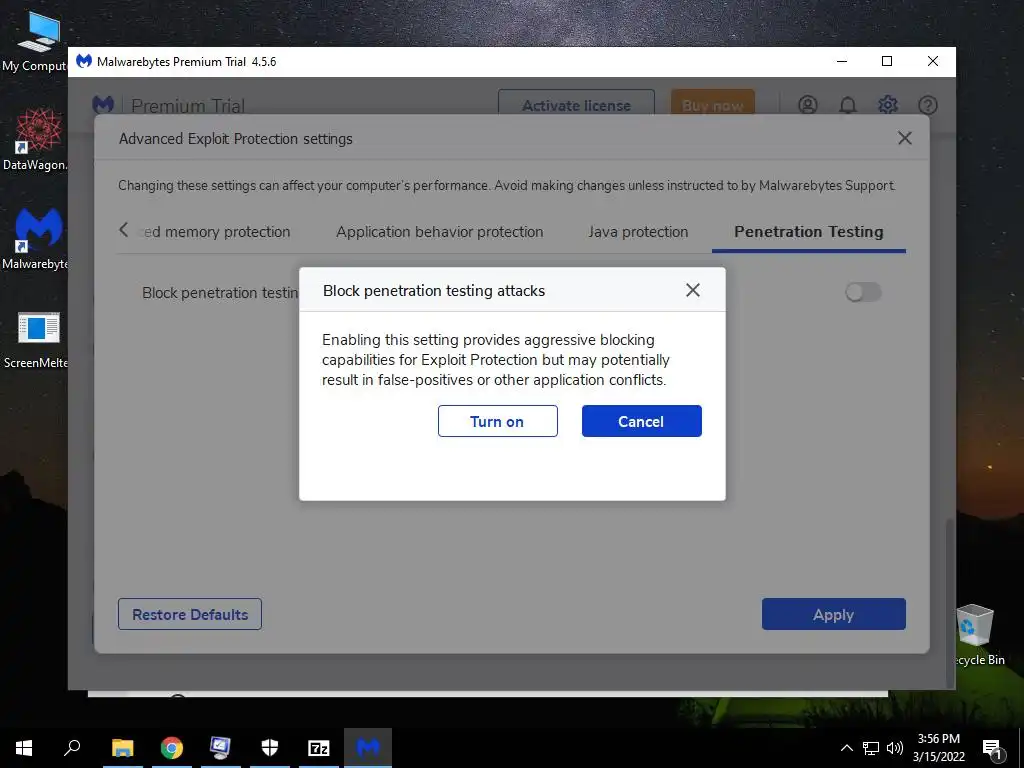1024x768 pixels.
Task: Cancel the penetration testing prompt
Action: [641, 421]
